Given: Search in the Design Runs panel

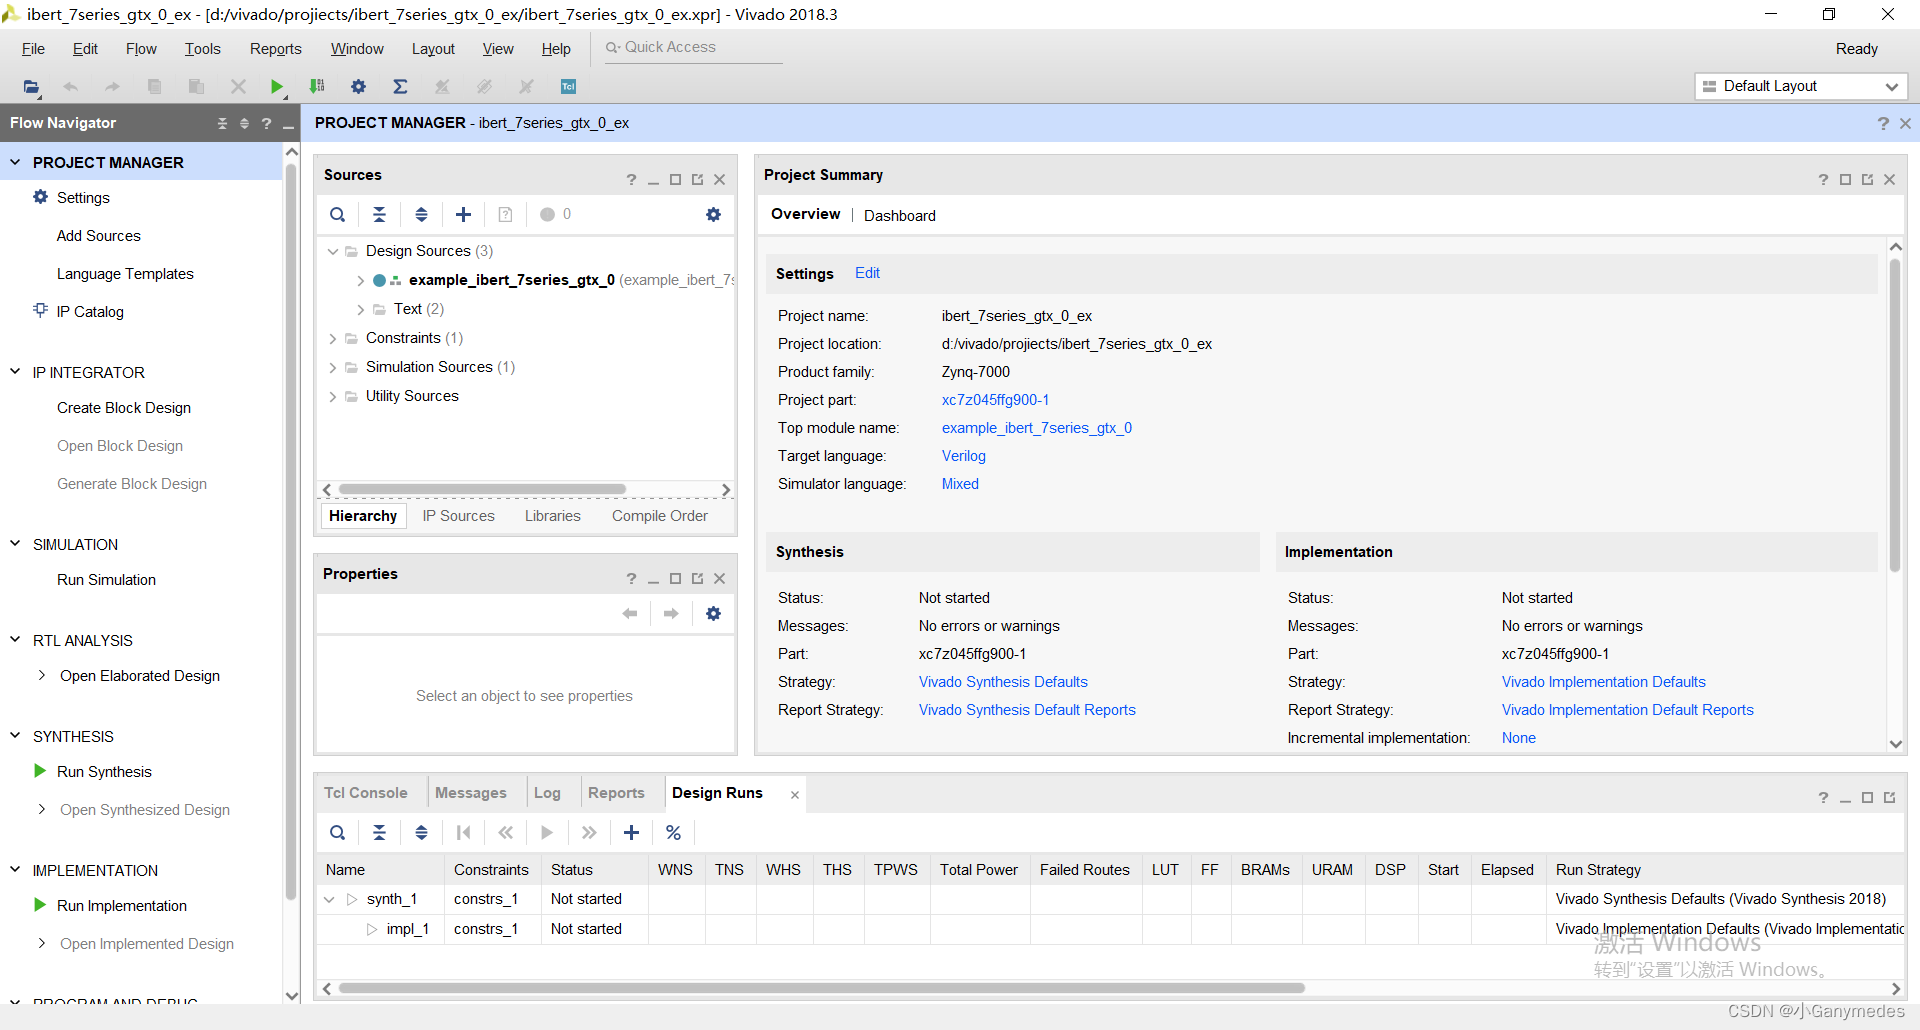Looking at the screenshot, I should 338,832.
